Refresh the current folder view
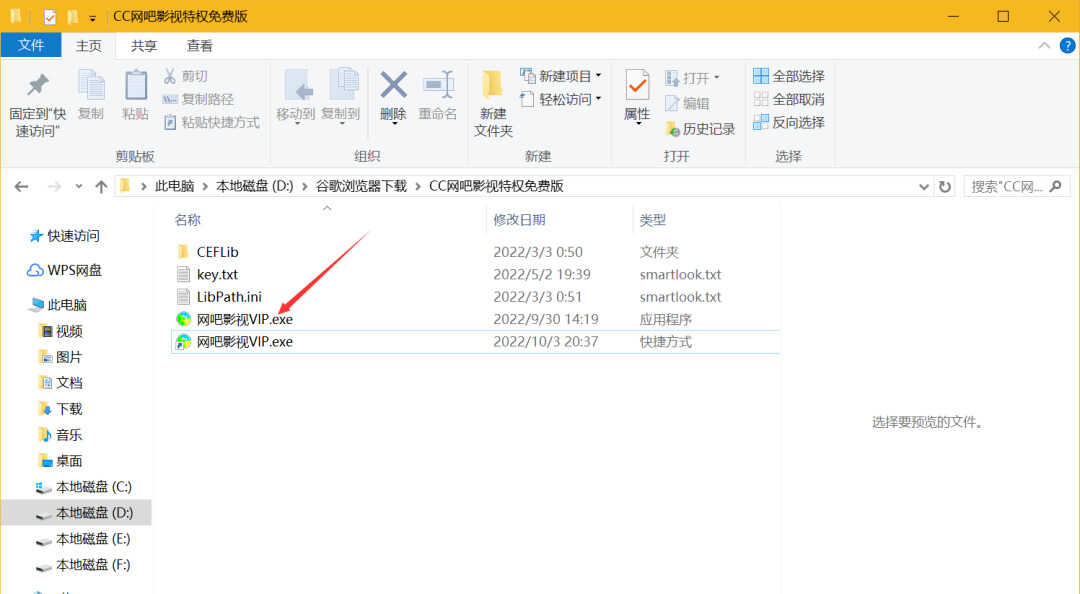1080x594 pixels. (945, 186)
